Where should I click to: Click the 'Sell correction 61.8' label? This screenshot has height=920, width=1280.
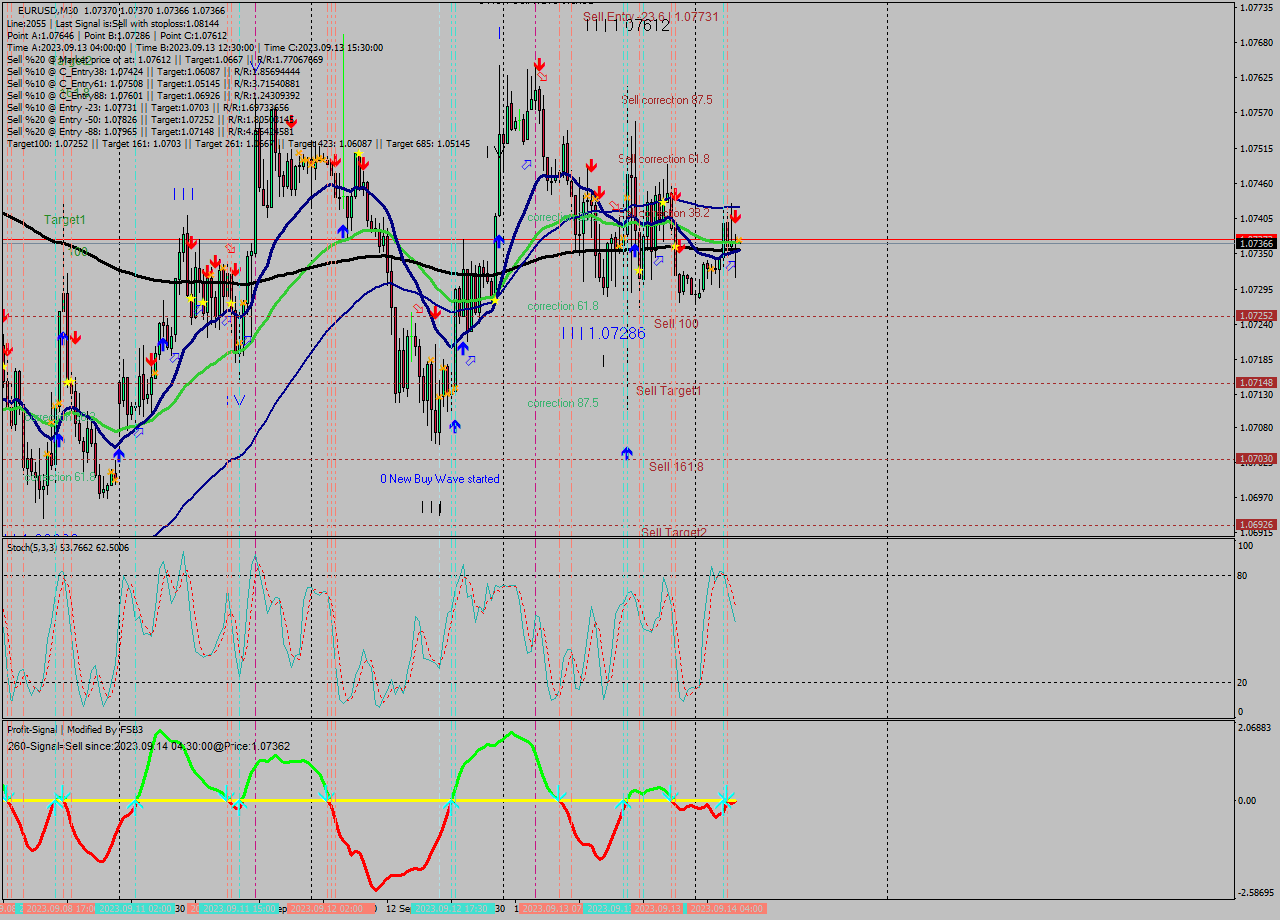tap(664, 159)
